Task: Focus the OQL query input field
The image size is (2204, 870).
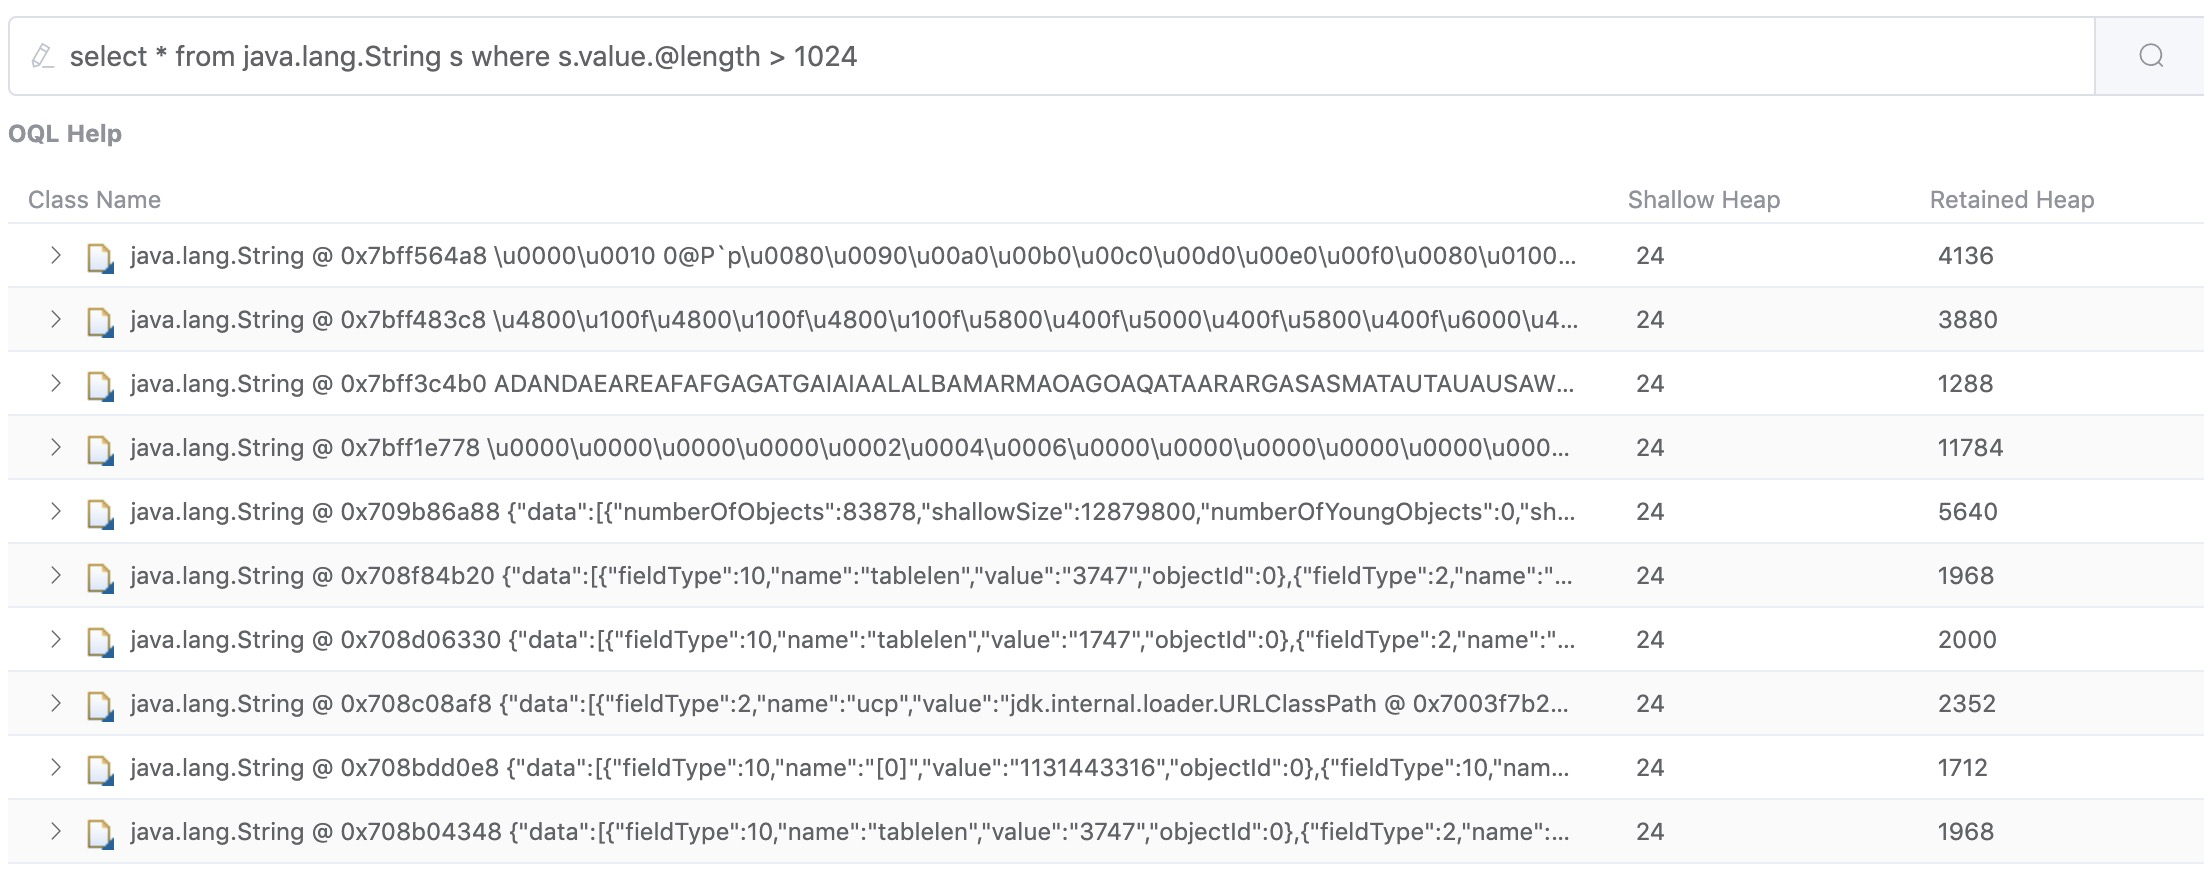Action: point(1000,56)
